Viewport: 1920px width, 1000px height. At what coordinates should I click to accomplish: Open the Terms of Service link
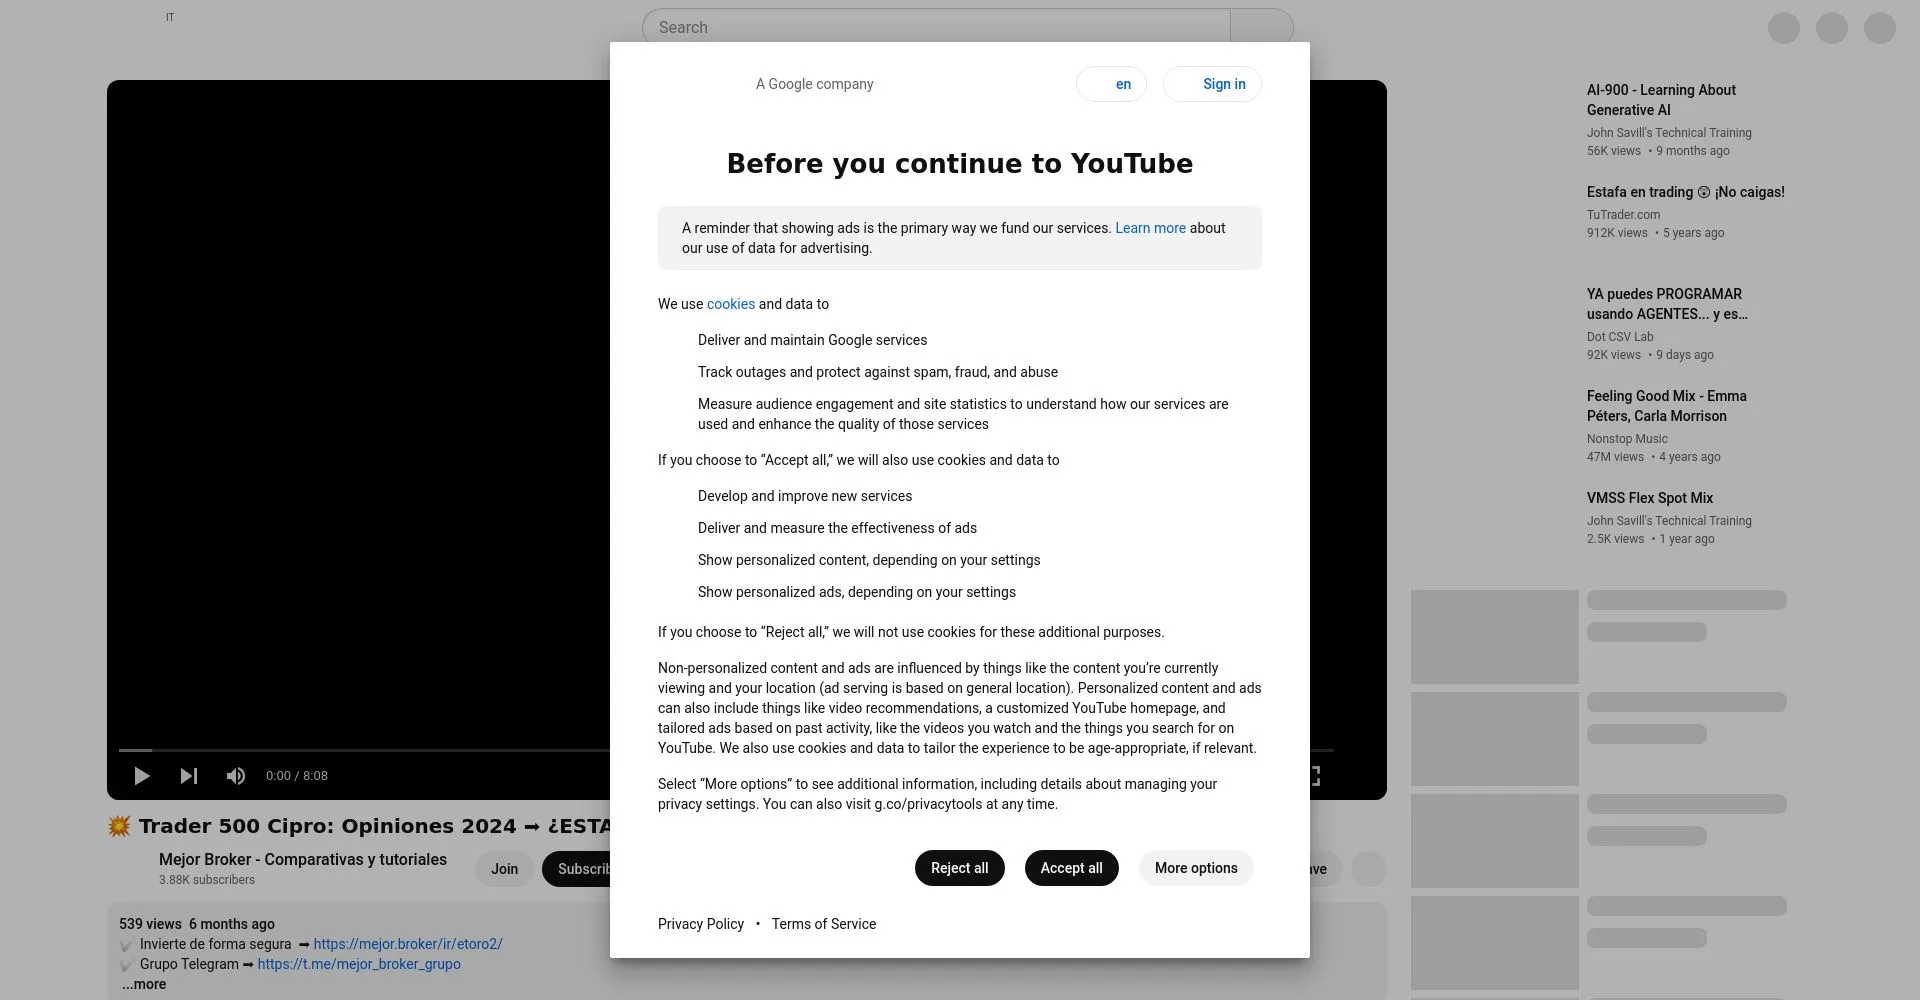[x=823, y=924]
